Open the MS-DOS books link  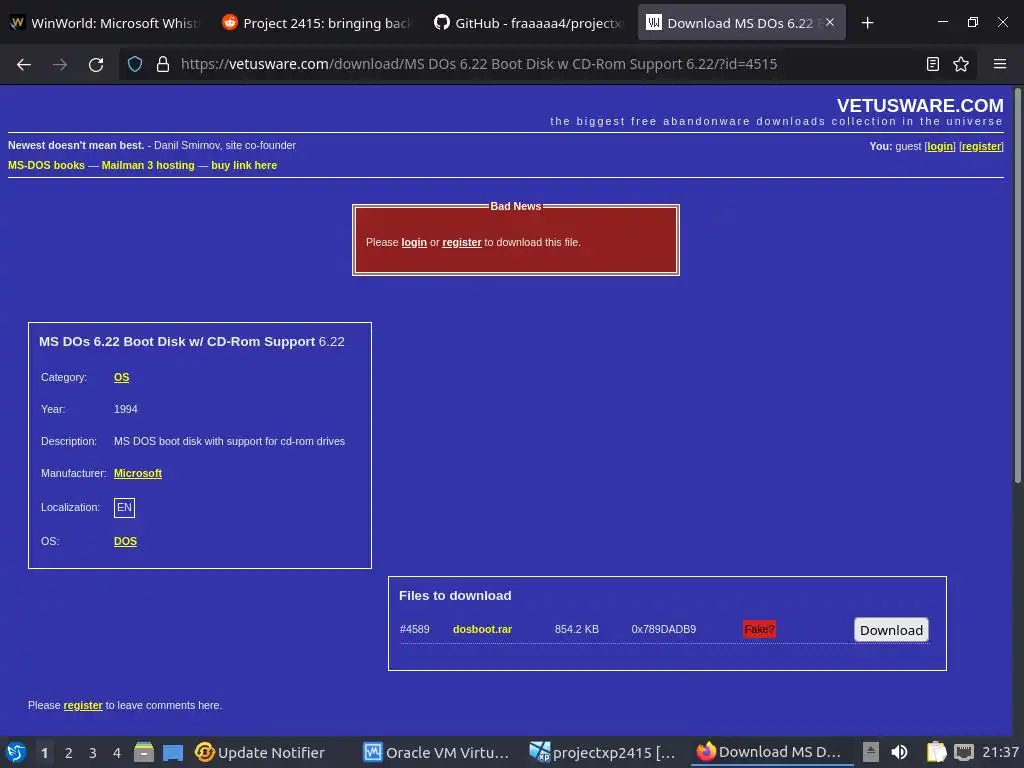[46, 165]
